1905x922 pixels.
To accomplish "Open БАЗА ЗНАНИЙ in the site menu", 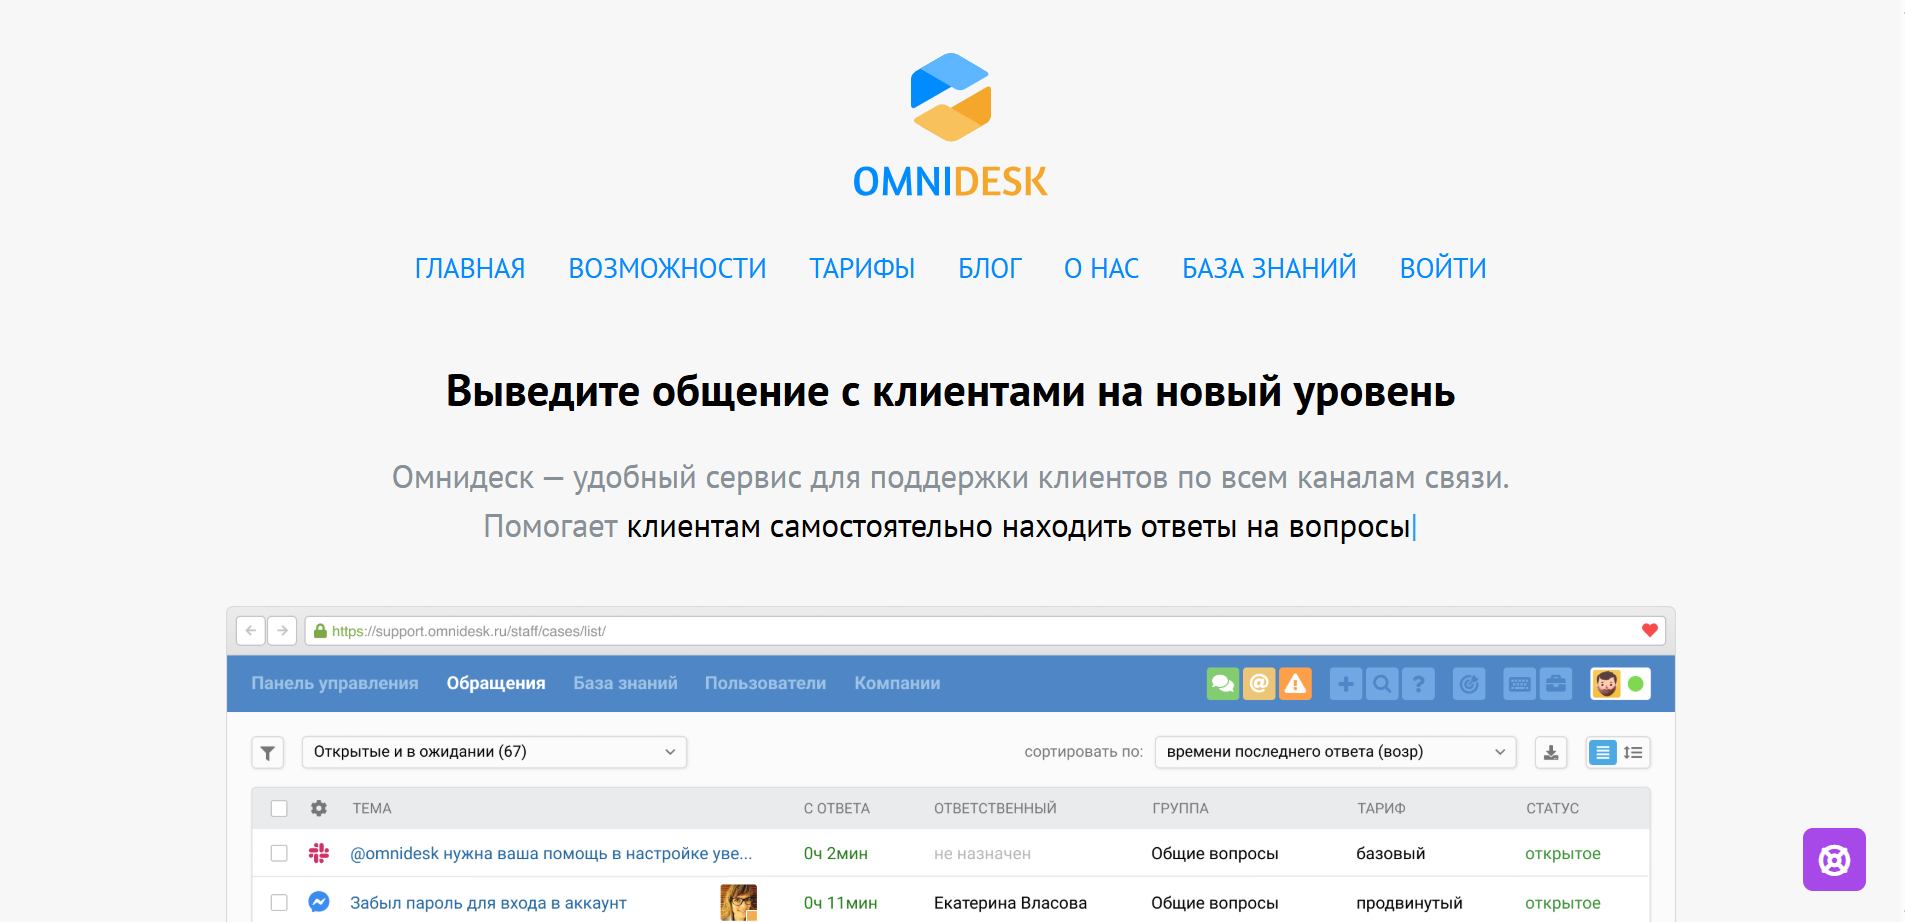I will pyautogui.click(x=1269, y=268).
